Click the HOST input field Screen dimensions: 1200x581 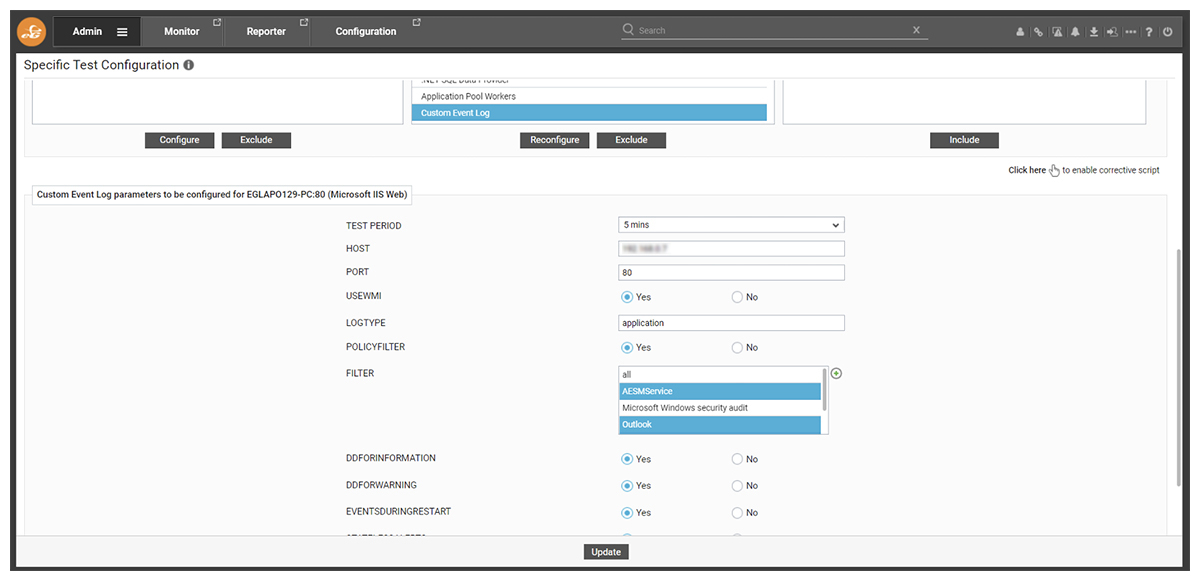tap(732, 249)
